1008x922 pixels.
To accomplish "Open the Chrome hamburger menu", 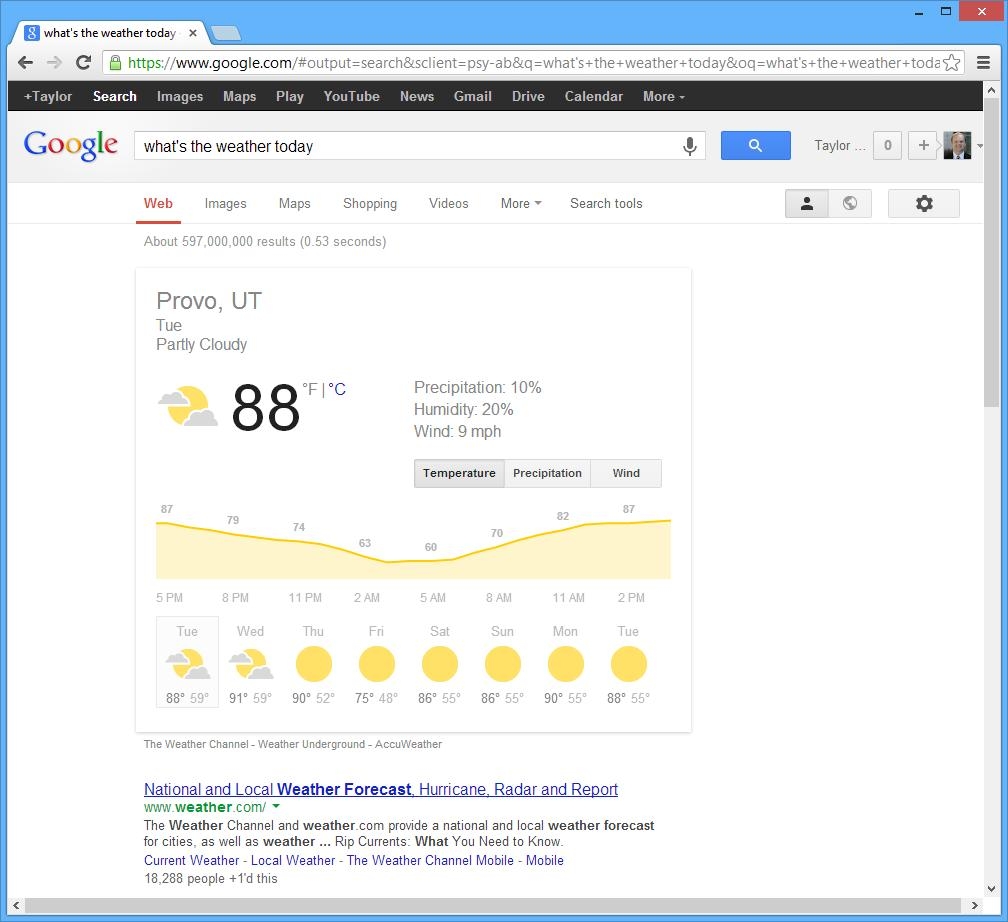I will point(983,62).
